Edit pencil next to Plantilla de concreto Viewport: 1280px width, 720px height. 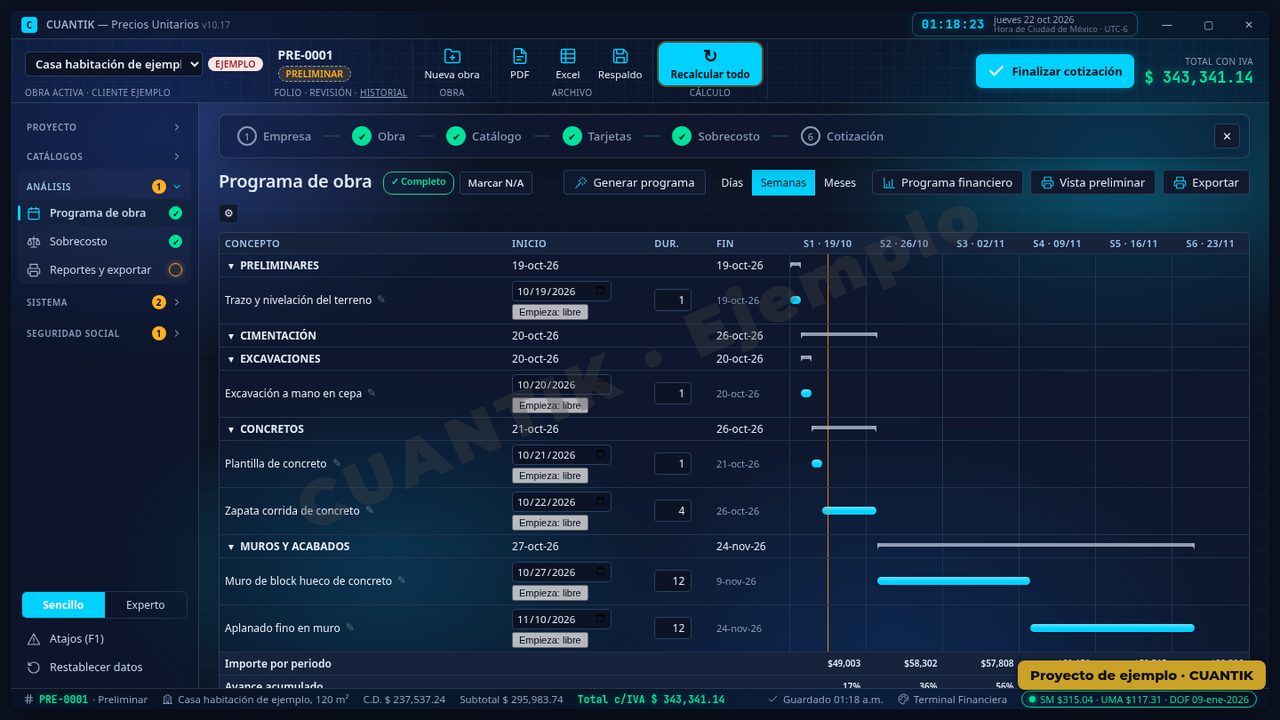337,463
